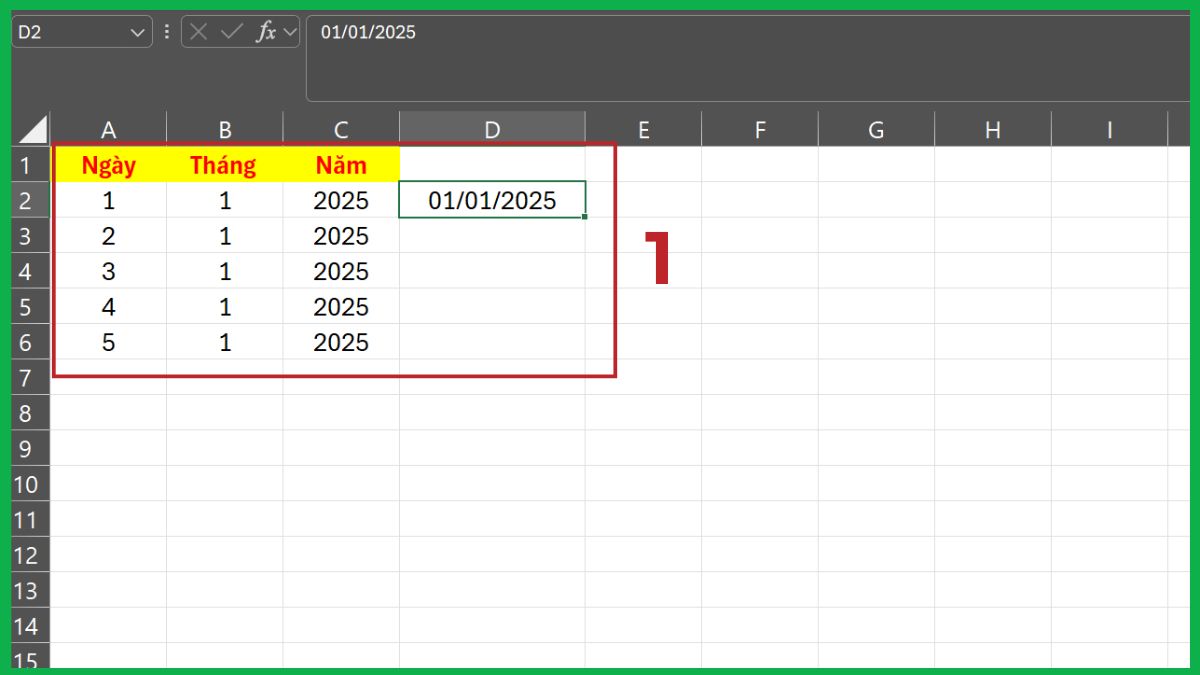
Task: Select the yellow Ngày header cell
Action: (108, 164)
